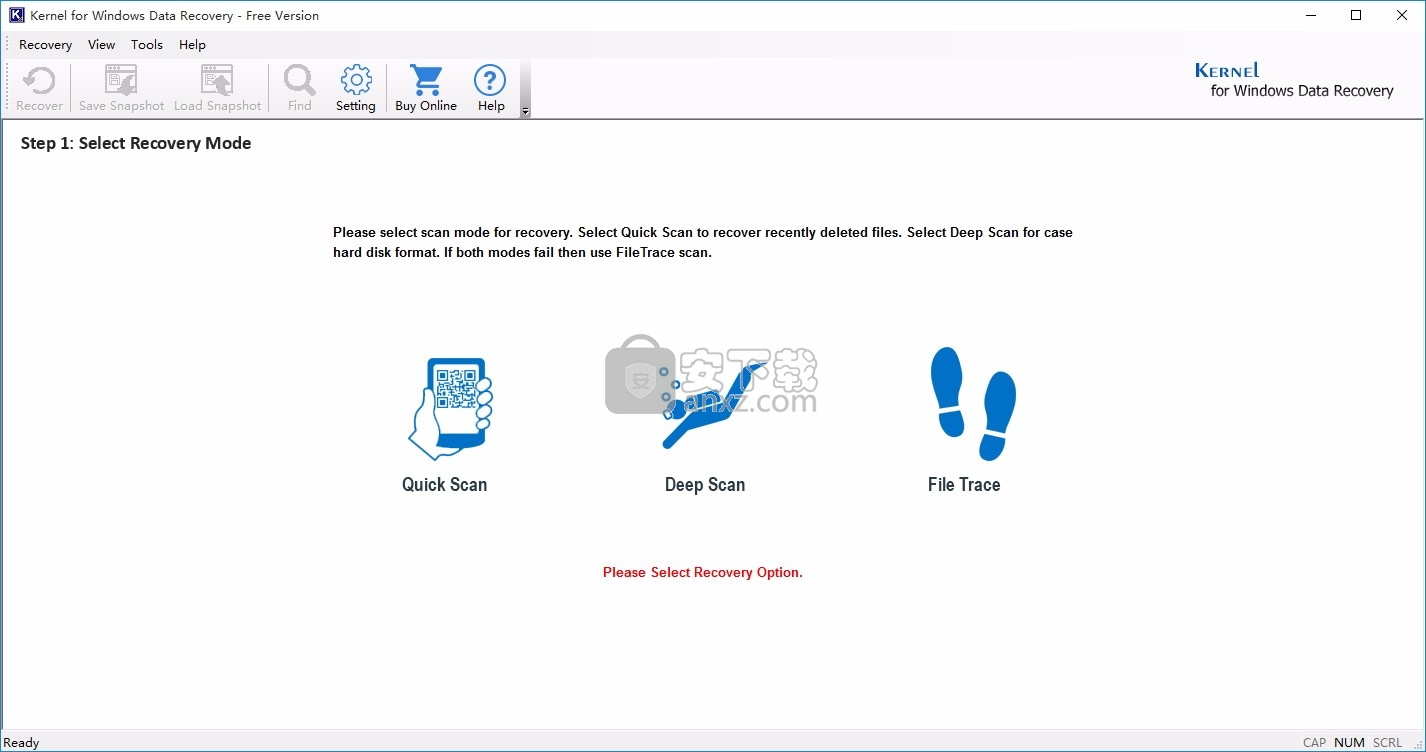Click the File Trace label
The height and width of the screenshot is (752, 1426).
coord(964,484)
